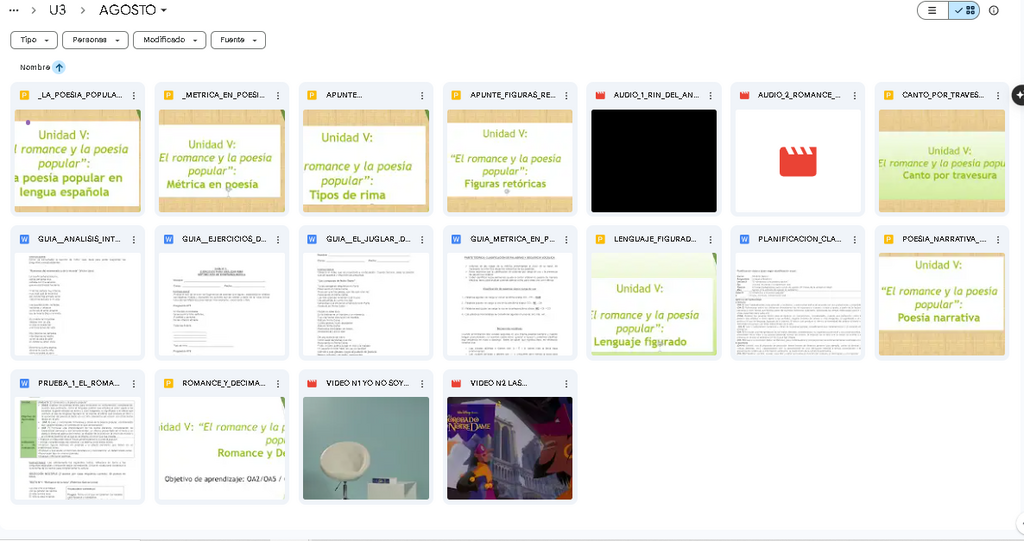The image size is (1024, 541).
Task: Go to the U3 folder in breadcrumb
Action: click(x=57, y=10)
